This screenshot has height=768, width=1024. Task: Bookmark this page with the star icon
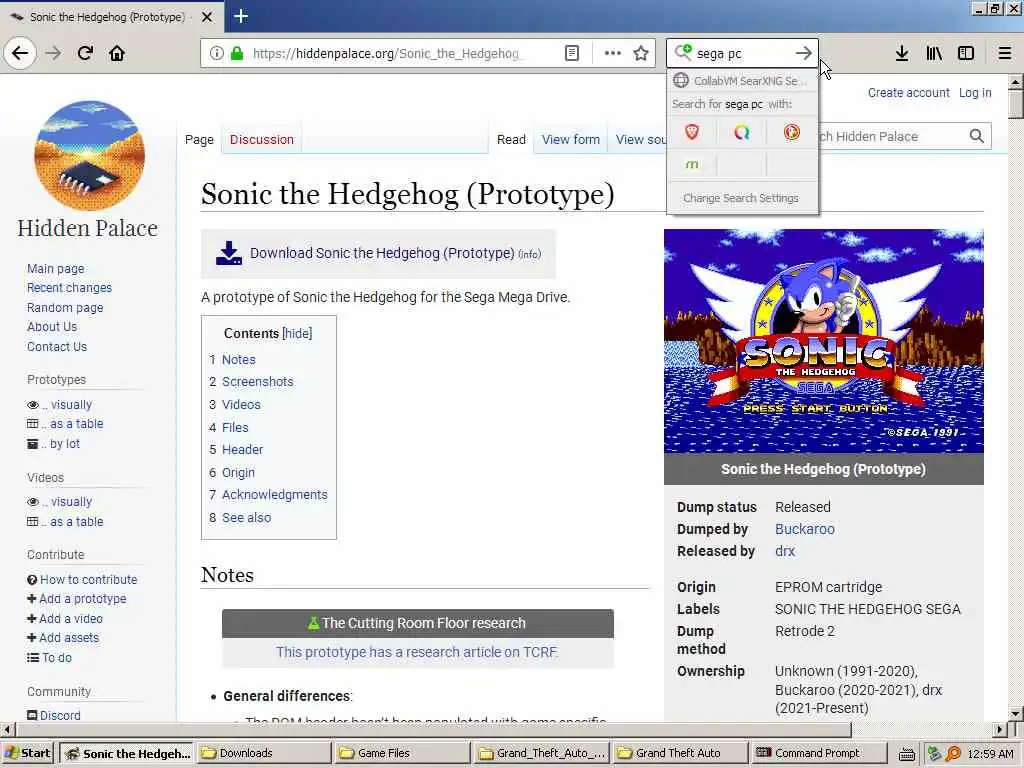coord(641,54)
